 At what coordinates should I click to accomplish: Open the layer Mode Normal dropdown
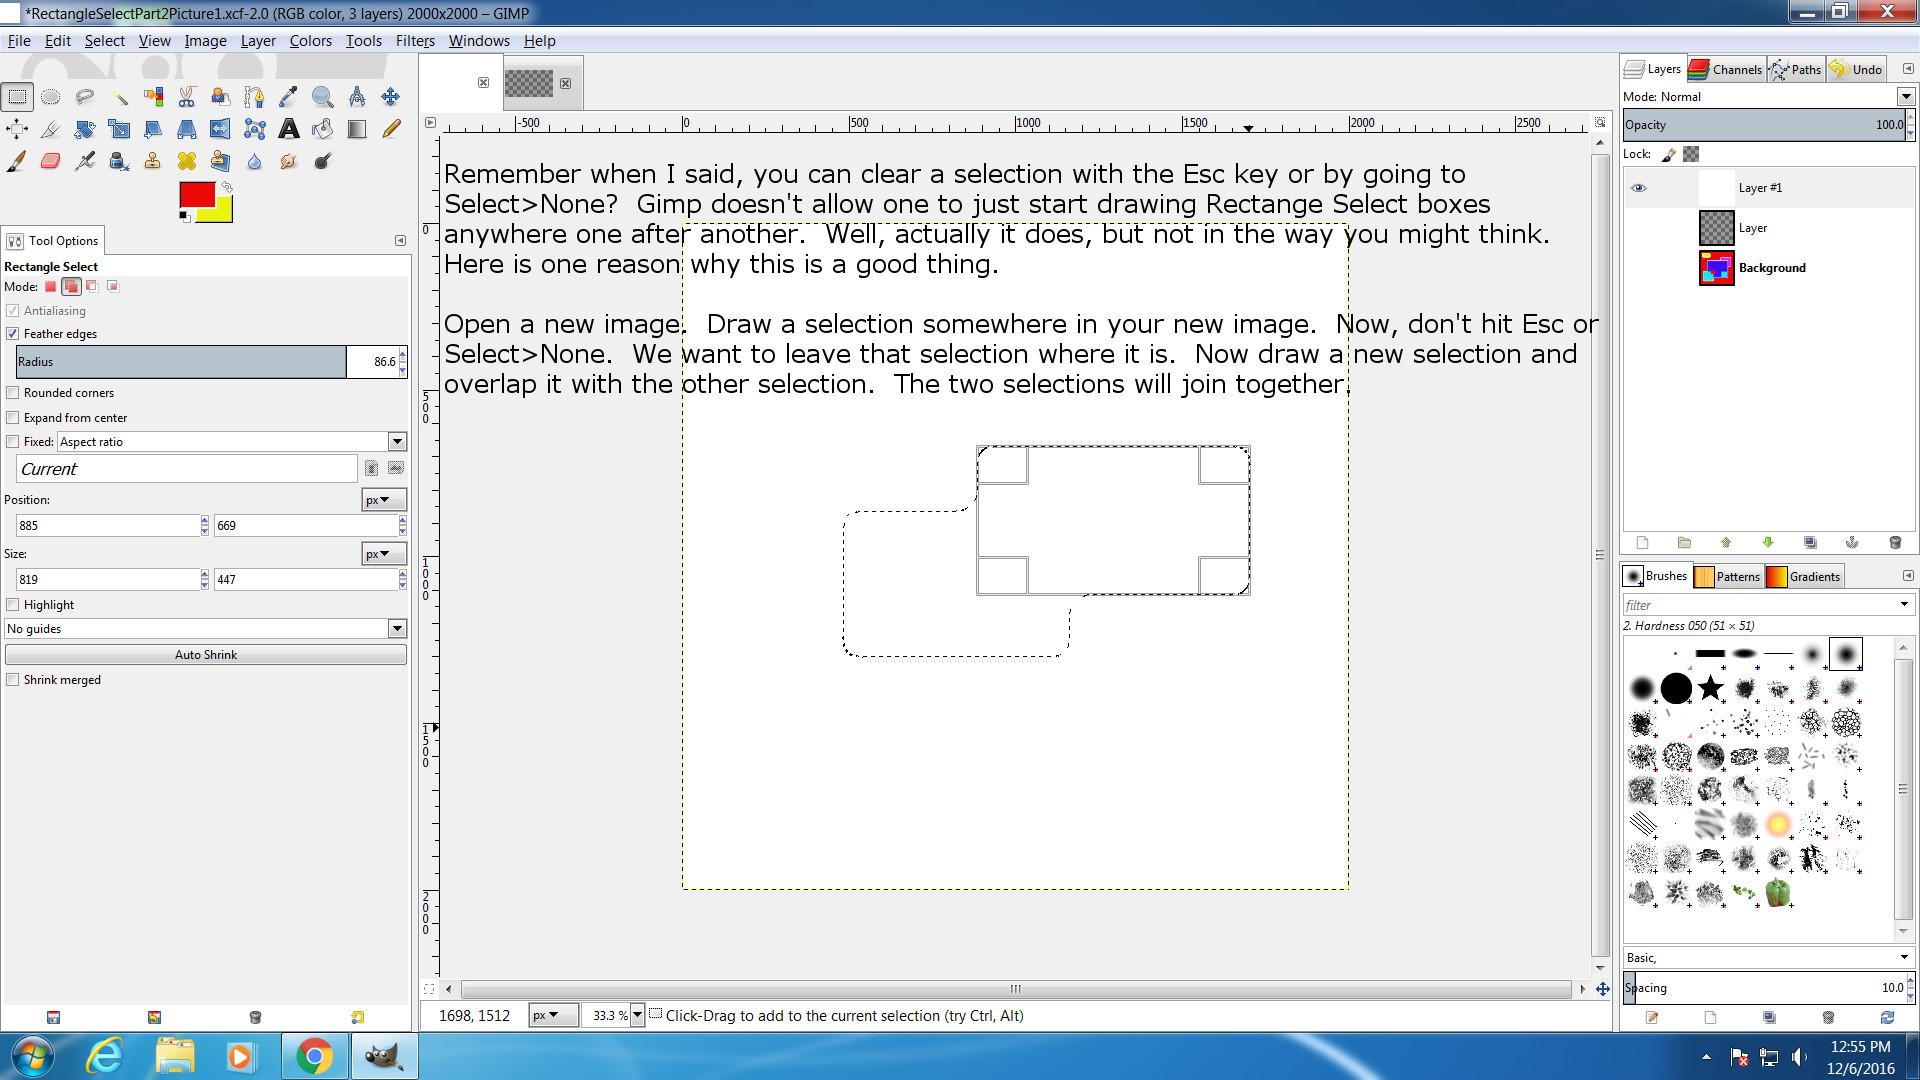point(1905,97)
